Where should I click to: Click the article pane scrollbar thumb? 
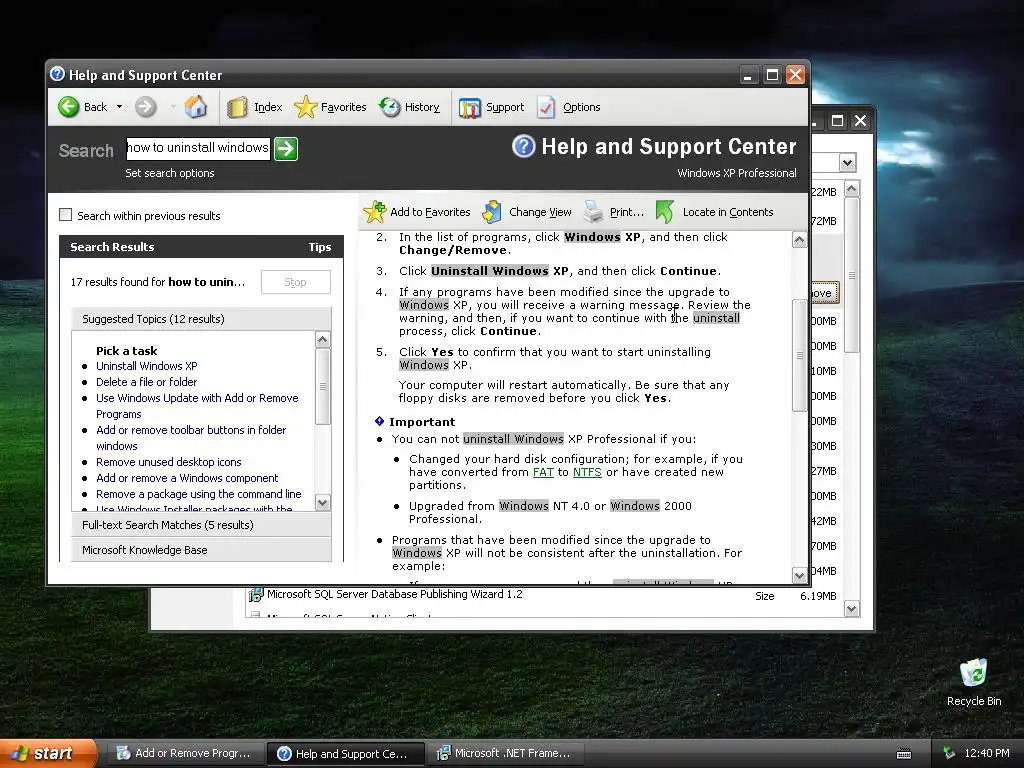coord(799,356)
